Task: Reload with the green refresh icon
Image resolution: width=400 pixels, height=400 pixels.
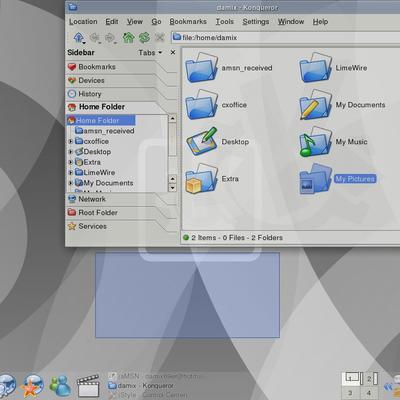Action: [x=144, y=37]
